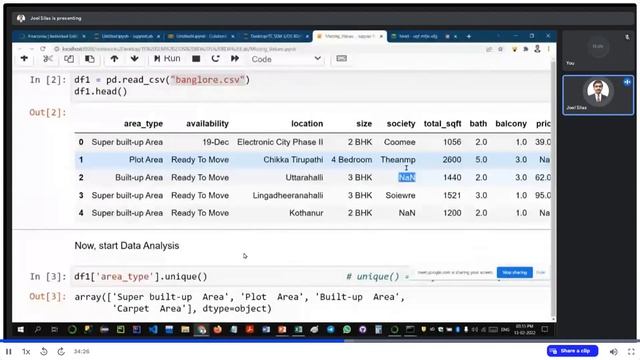
Task: Click the Run cell button
Action: [167, 59]
